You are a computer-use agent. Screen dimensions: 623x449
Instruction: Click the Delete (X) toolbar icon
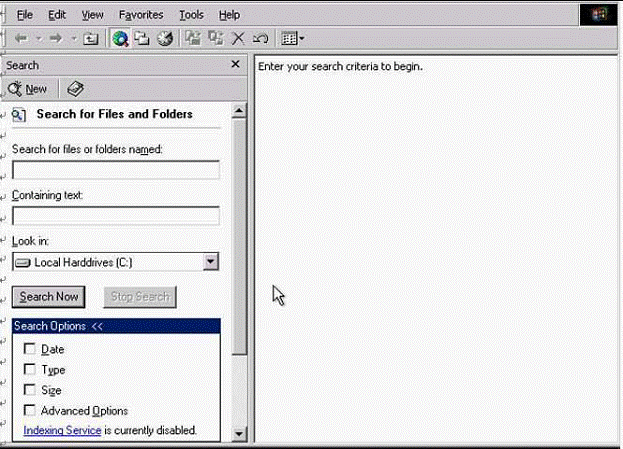coord(238,39)
